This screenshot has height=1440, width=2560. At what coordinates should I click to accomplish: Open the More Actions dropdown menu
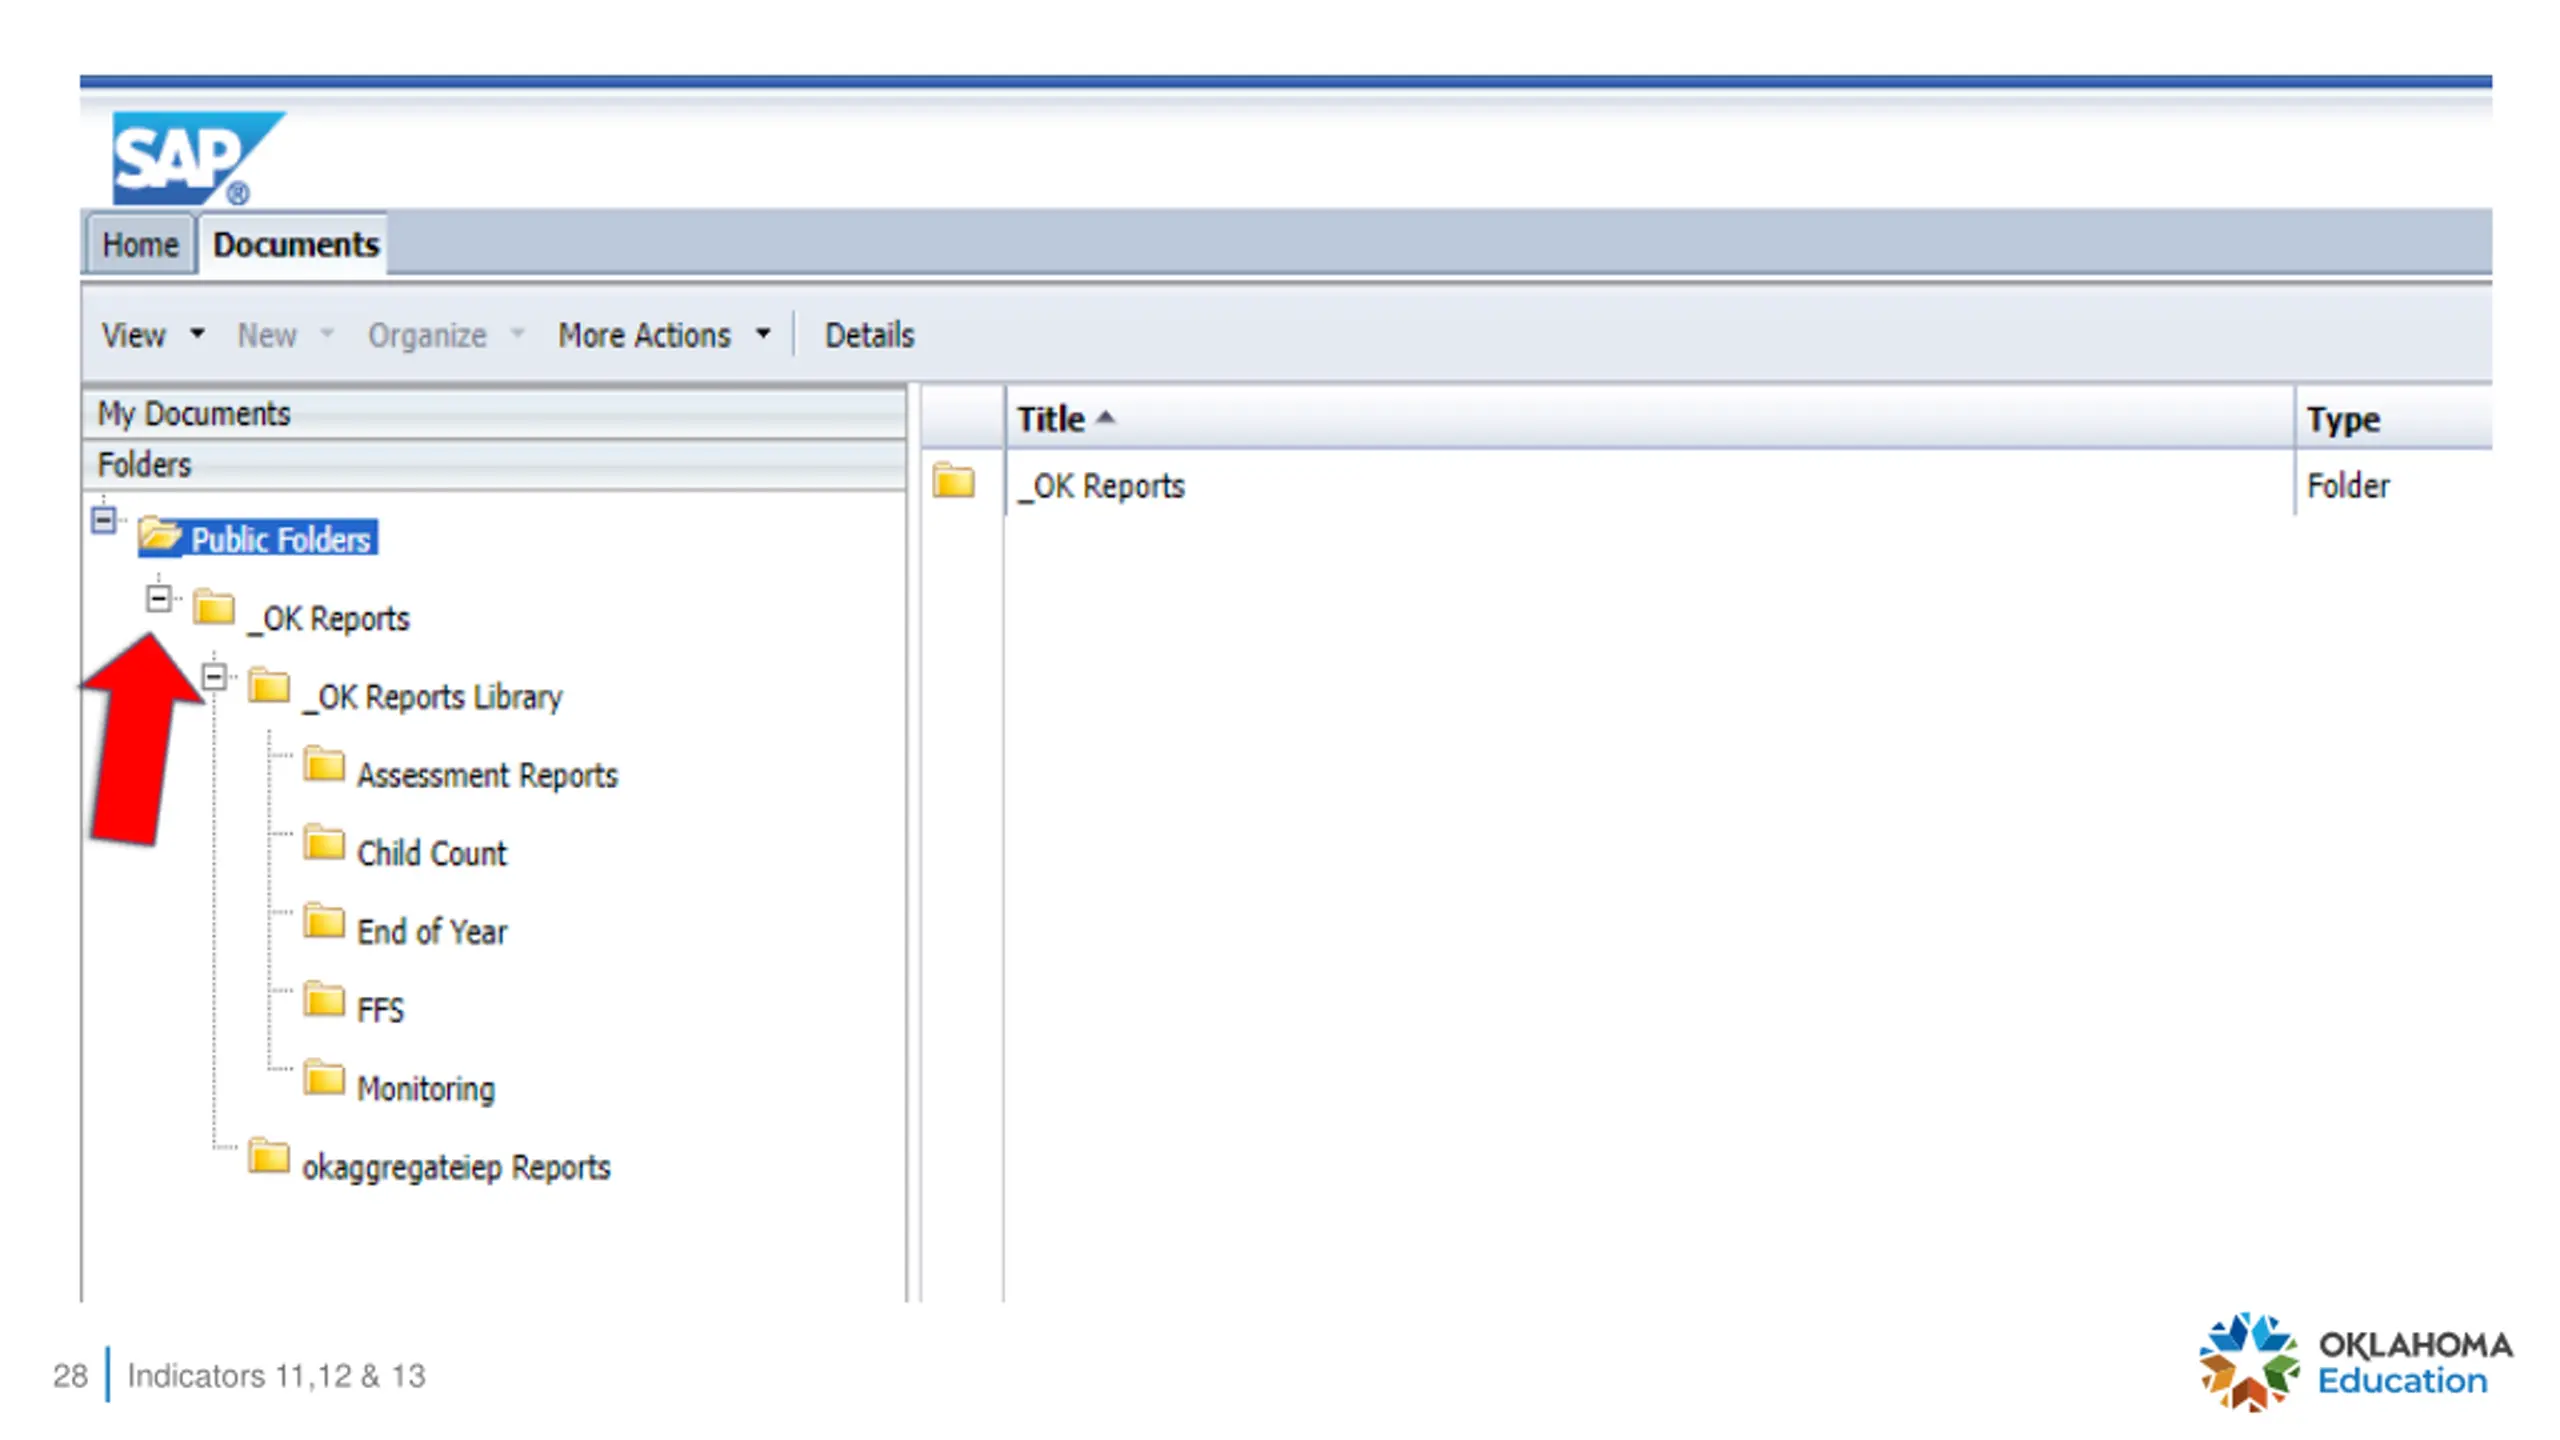click(x=664, y=335)
